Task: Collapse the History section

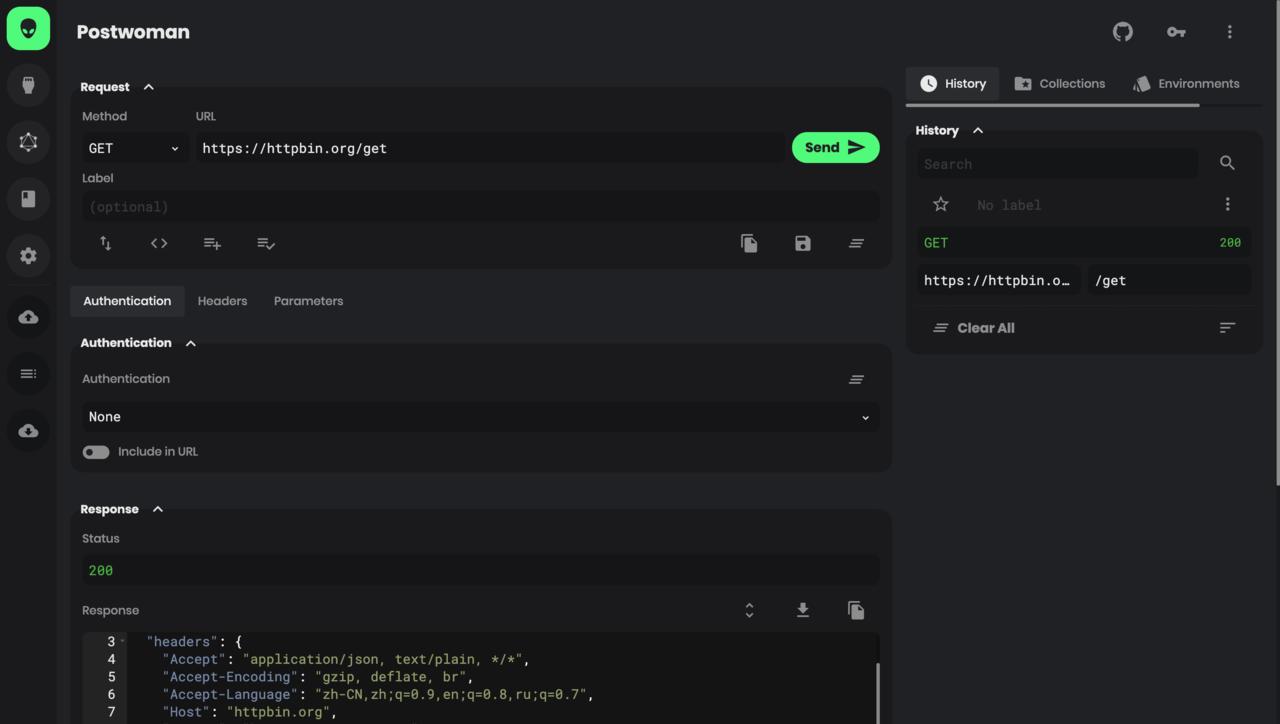Action: click(x=978, y=131)
